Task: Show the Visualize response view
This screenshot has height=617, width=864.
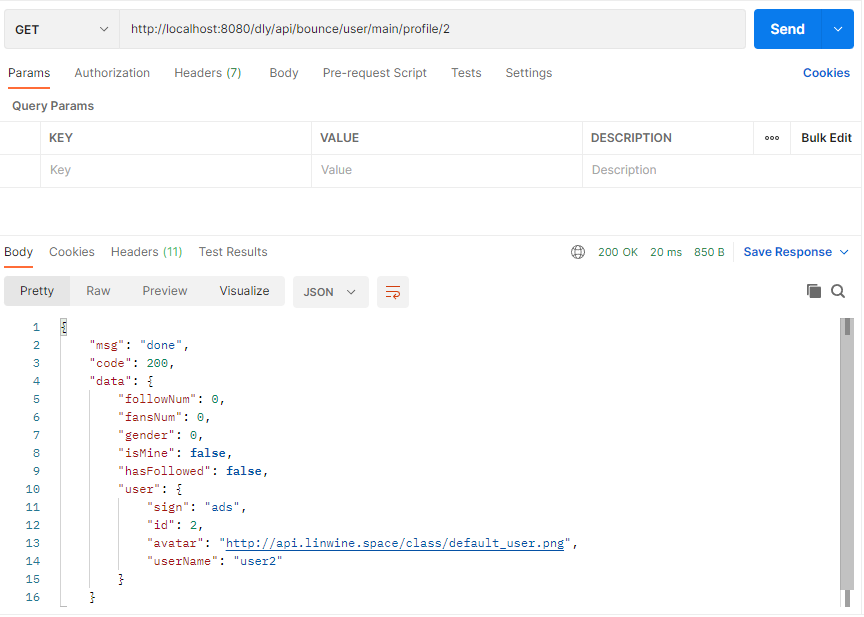Action: point(244,291)
